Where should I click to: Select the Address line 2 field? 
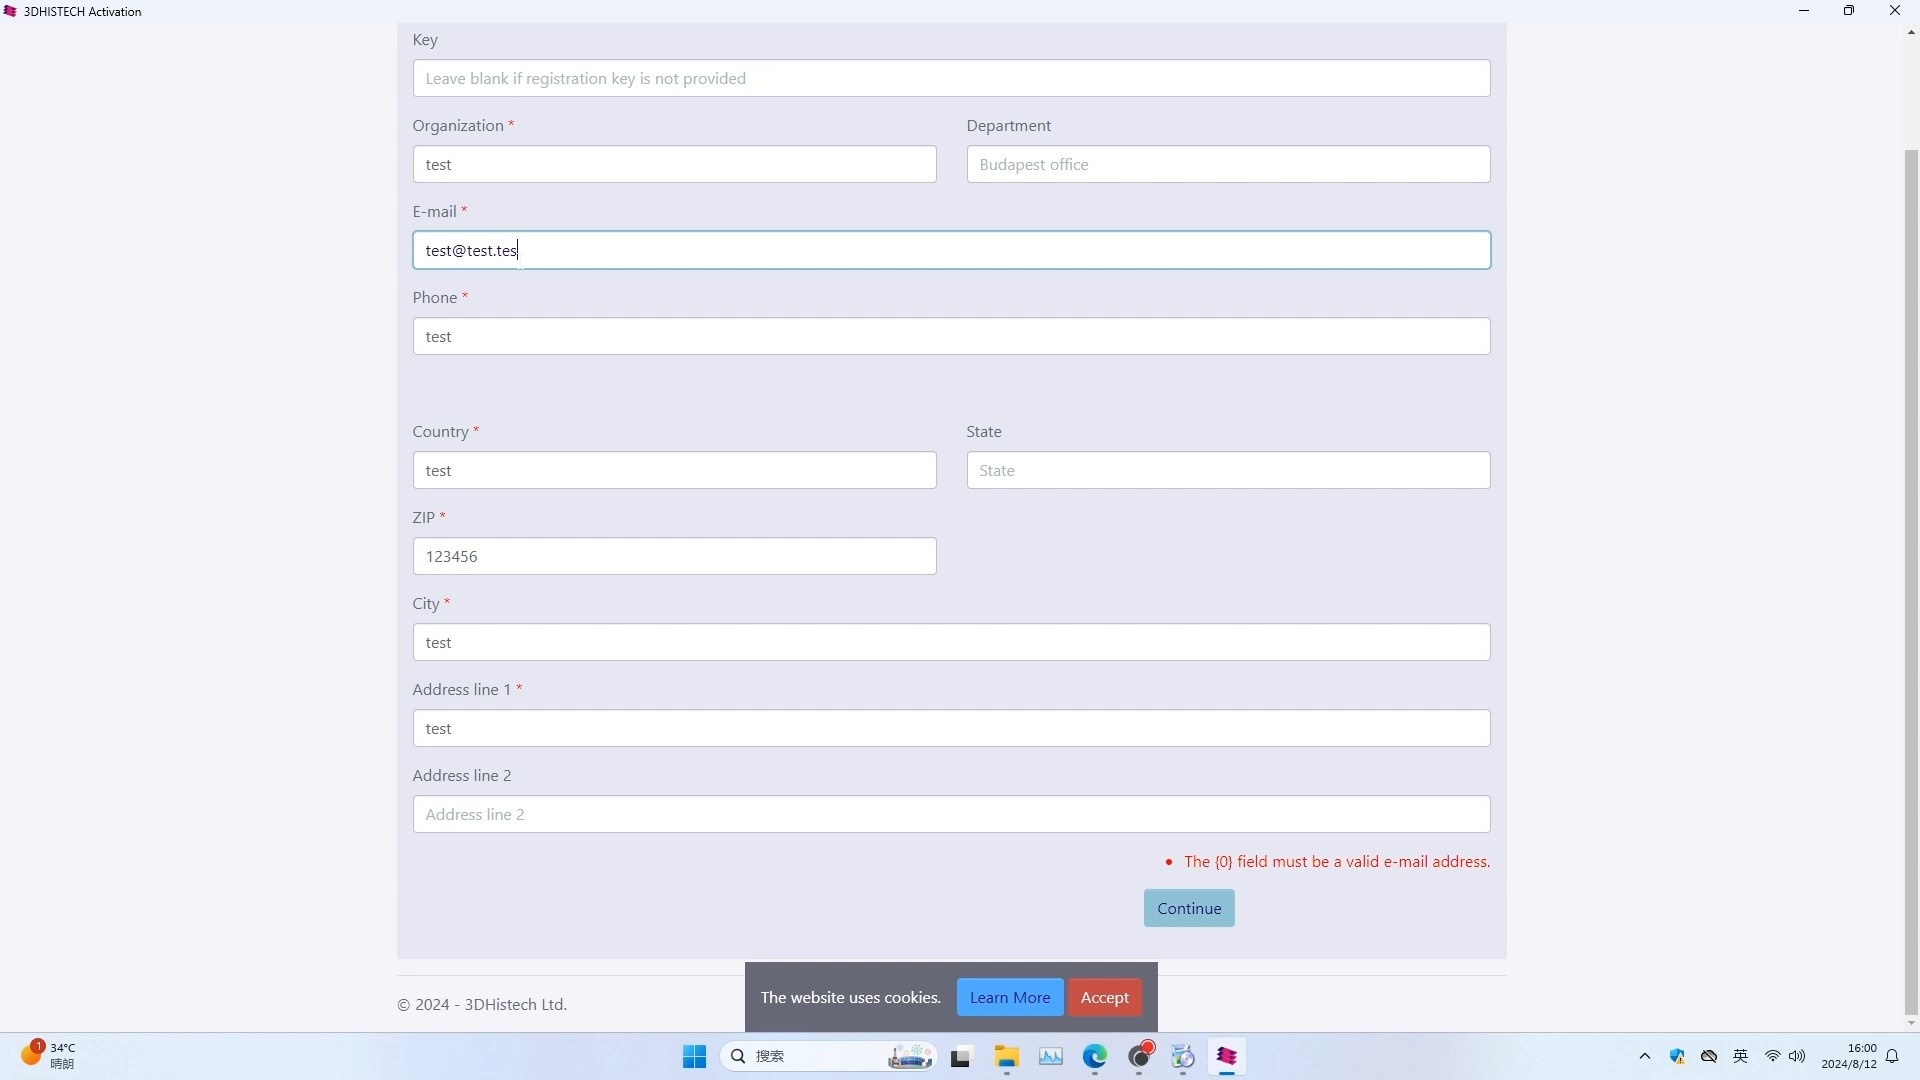(x=950, y=814)
